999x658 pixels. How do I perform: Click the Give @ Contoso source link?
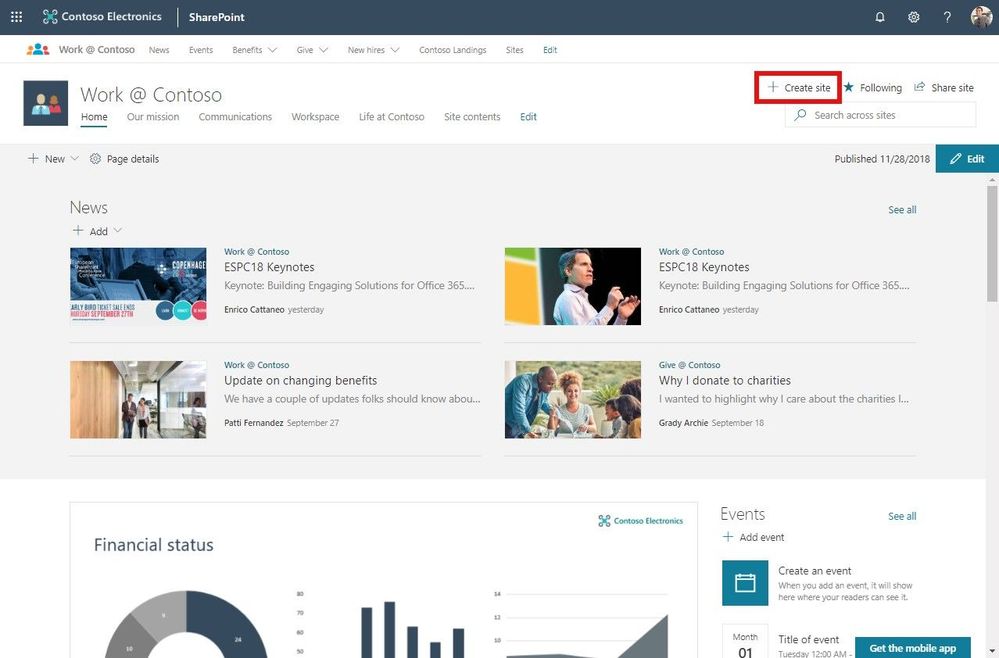[689, 365]
